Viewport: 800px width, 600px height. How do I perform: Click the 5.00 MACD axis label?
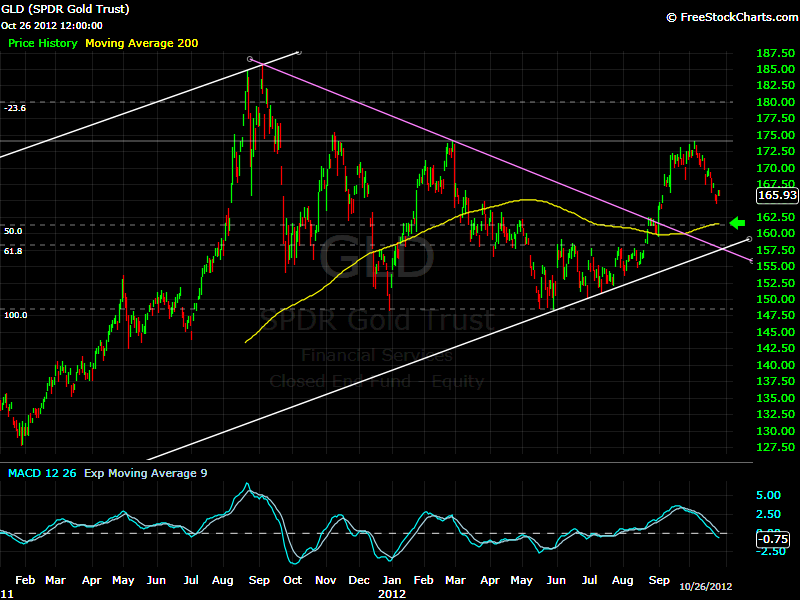768,495
